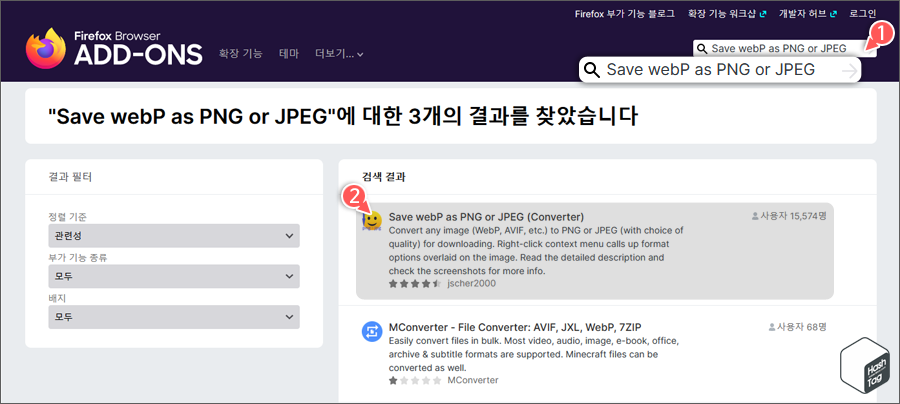Click the 결과 필터 heading

(70, 177)
